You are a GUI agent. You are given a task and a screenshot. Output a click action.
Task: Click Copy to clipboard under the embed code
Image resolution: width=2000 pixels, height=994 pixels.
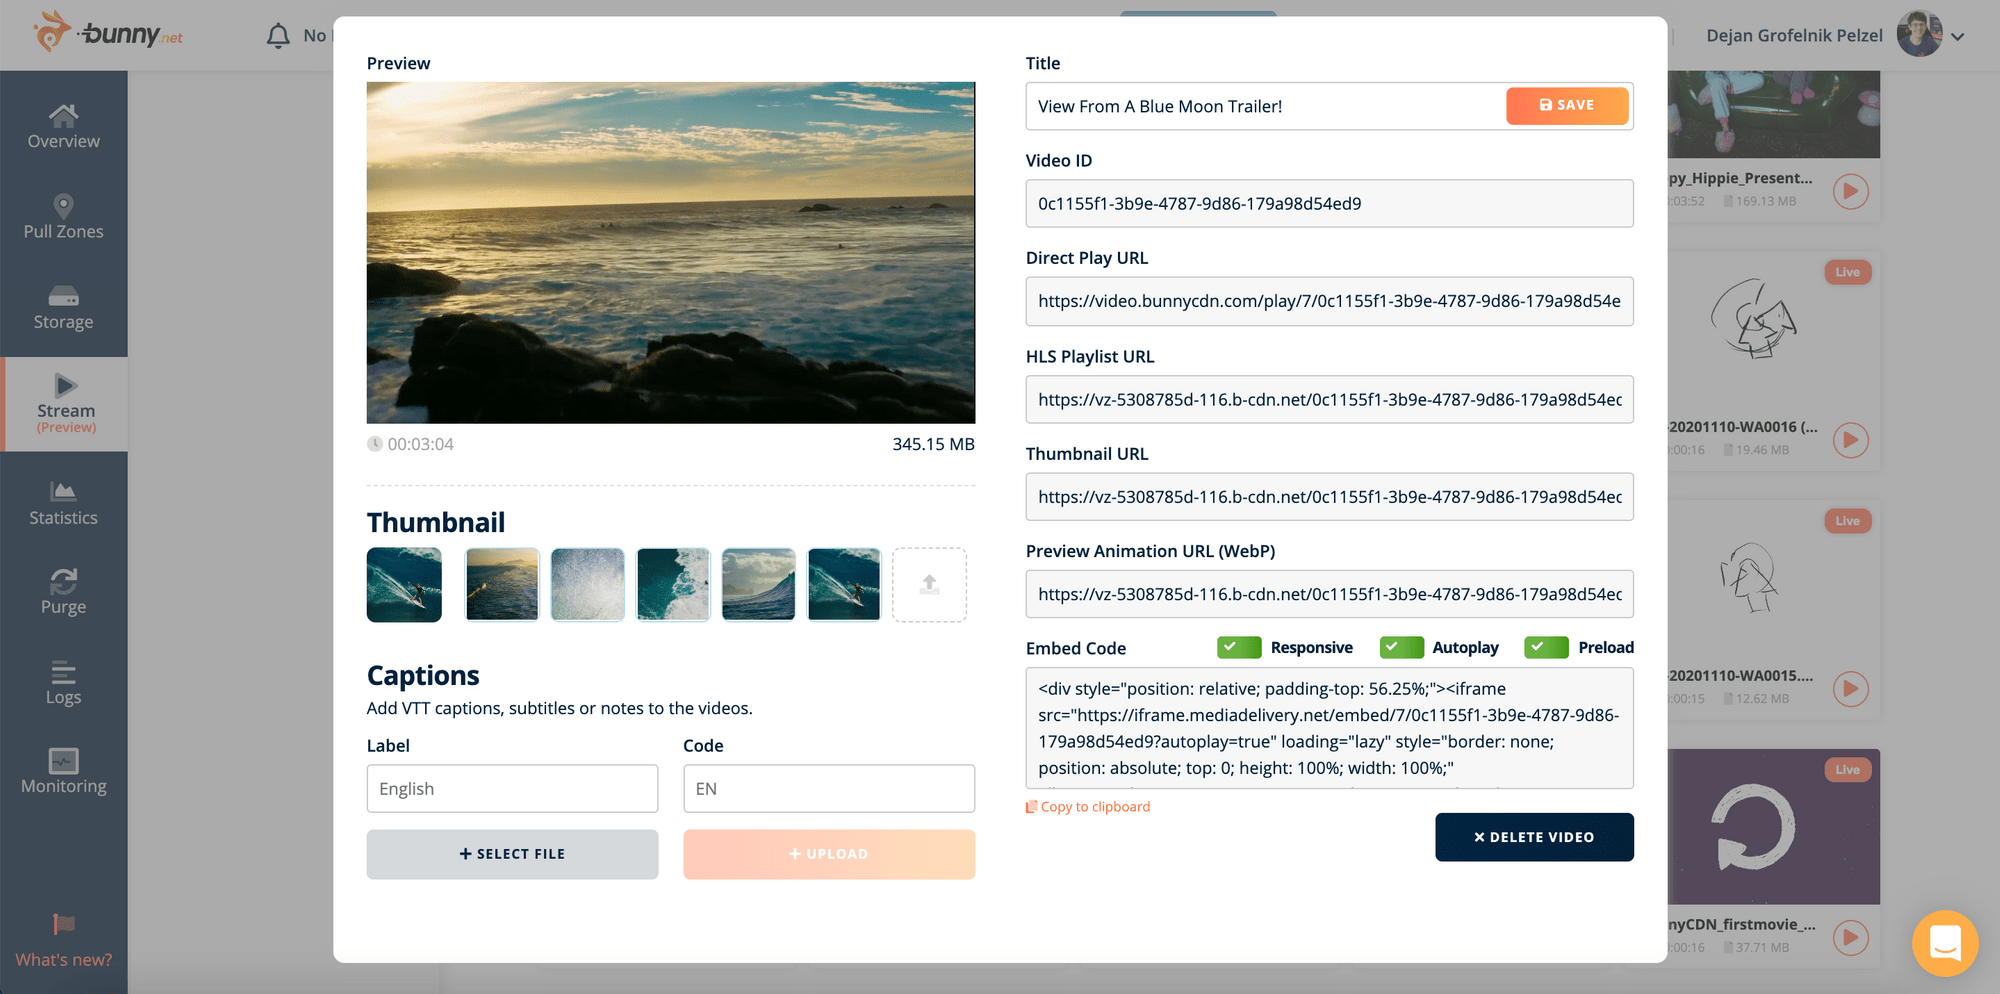1087,806
